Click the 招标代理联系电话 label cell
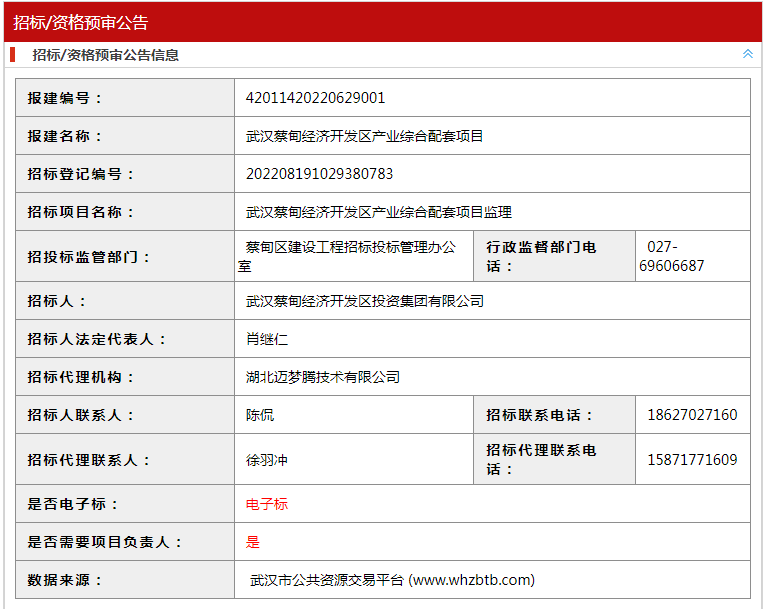Screen dimensions: 763x609 [554, 459]
